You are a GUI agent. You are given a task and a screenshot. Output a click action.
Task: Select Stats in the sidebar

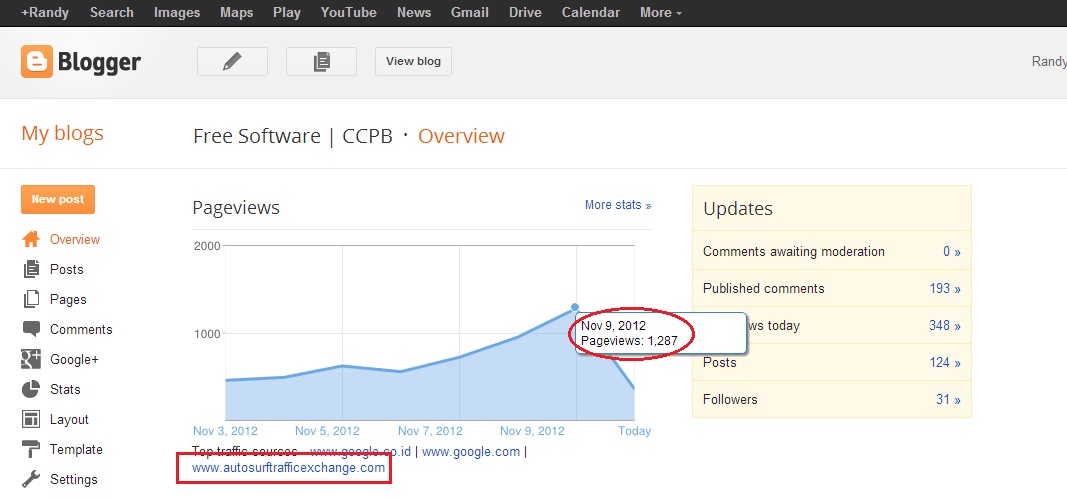(x=65, y=389)
